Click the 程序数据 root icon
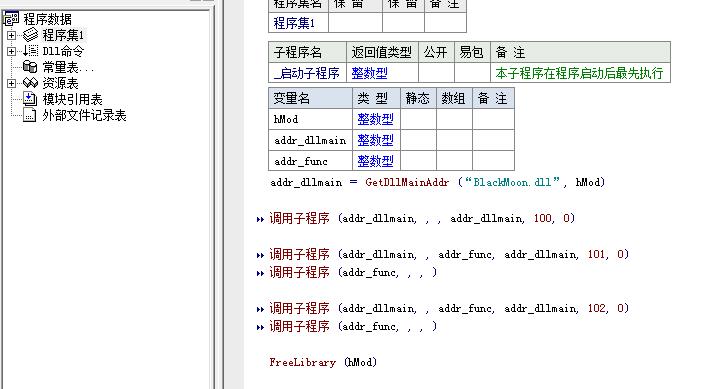The image size is (709, 389). pos(11,19)
